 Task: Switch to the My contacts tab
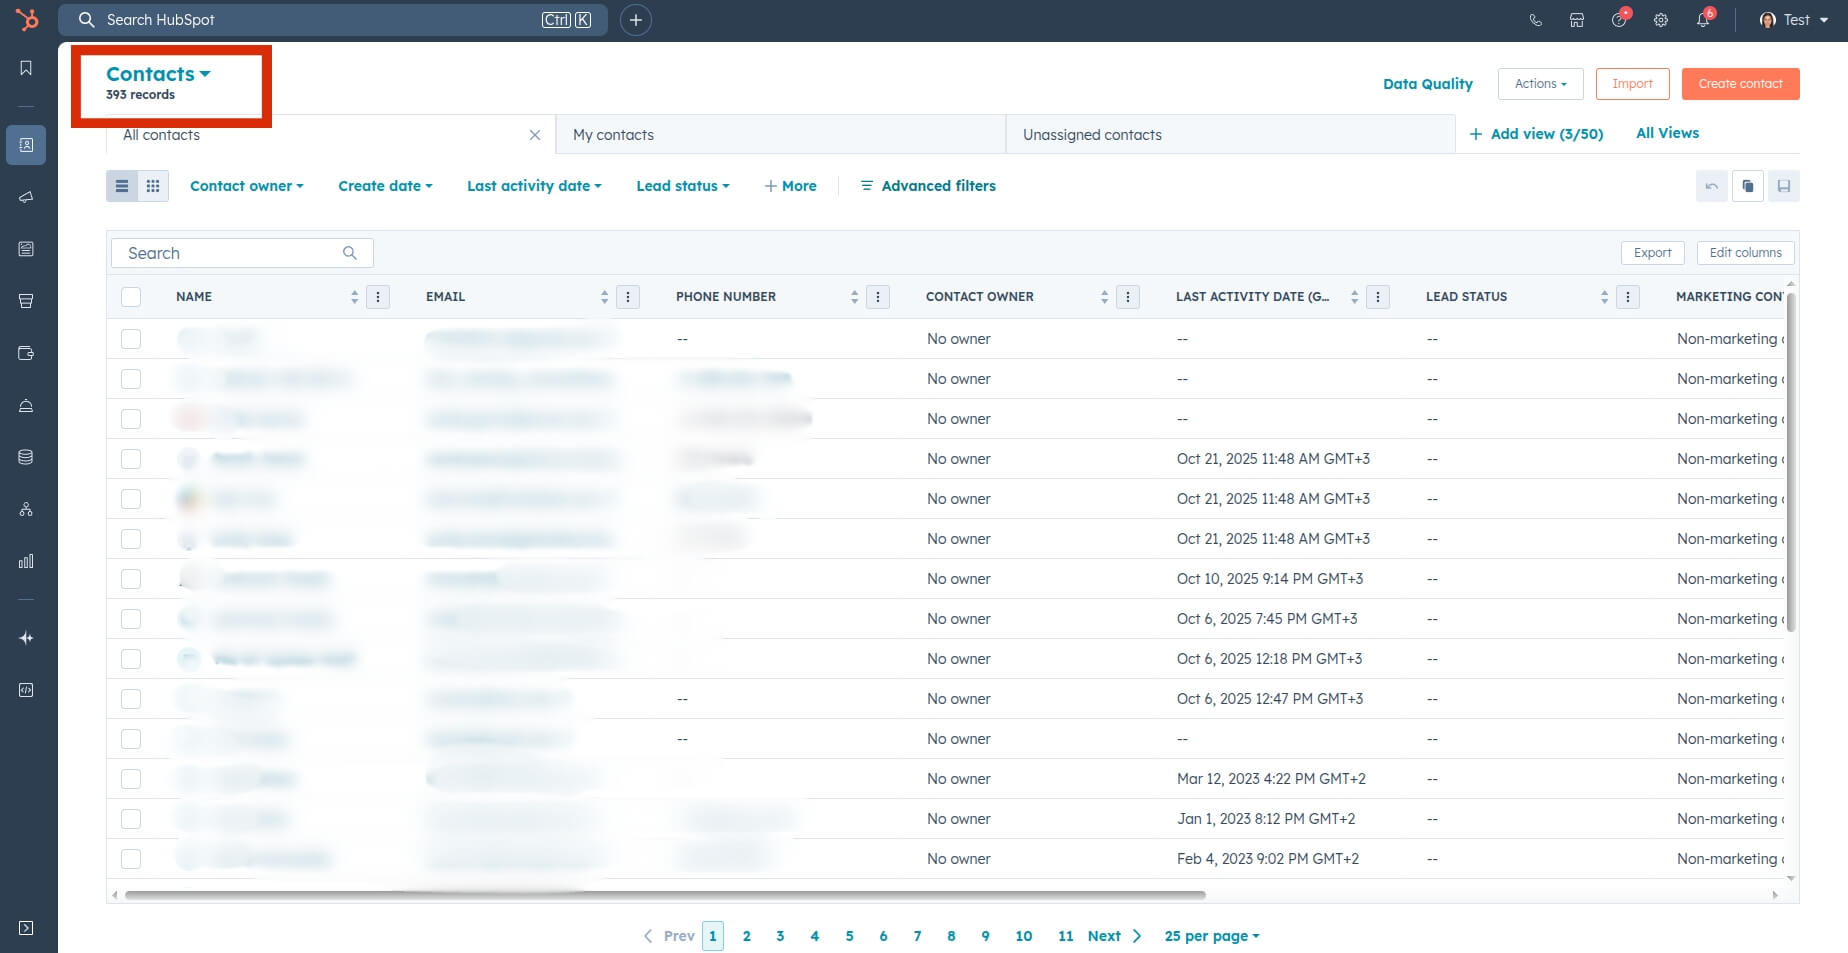pos(613,134)
